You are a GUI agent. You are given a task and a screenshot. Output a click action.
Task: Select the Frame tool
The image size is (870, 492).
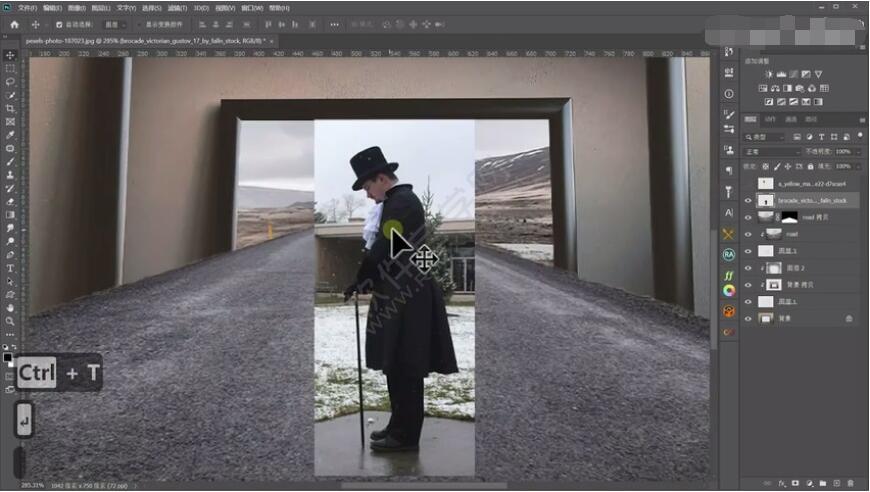tap(10, 121)
